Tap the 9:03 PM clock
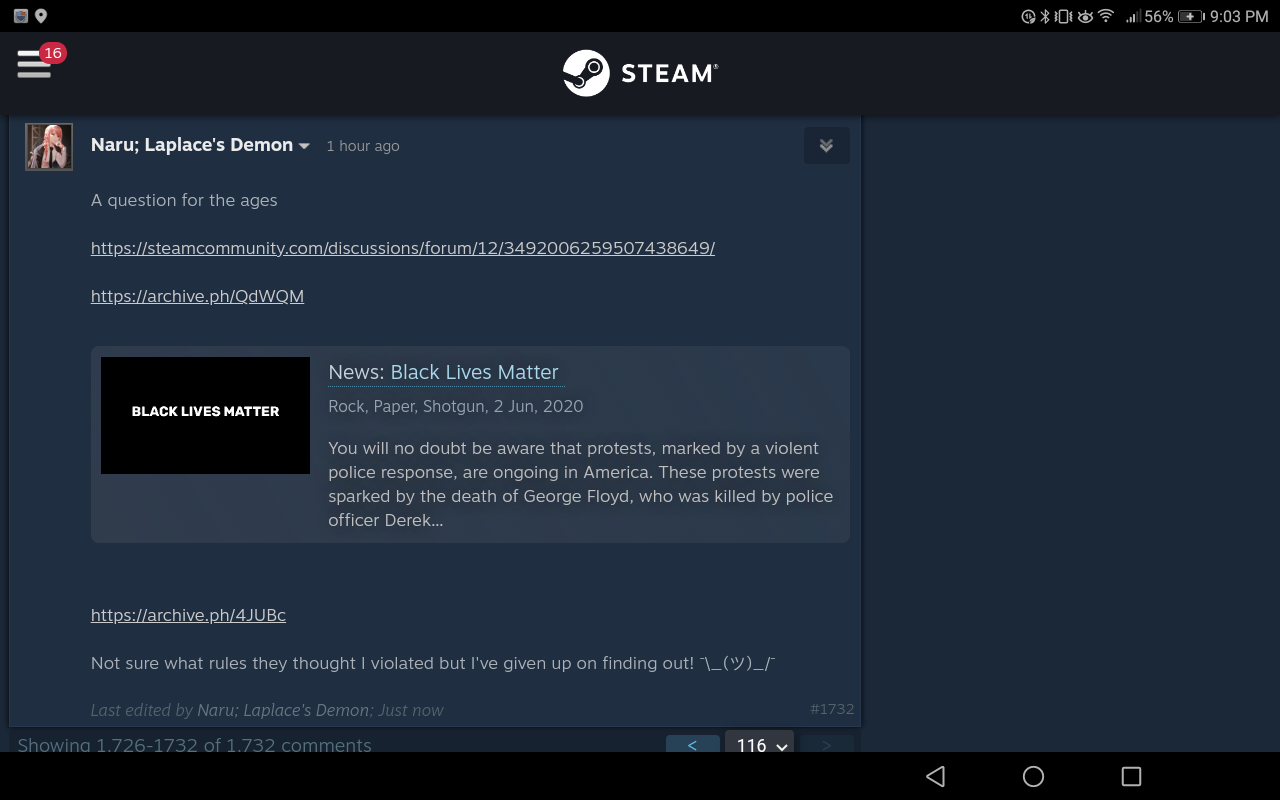 click(x=1238, y=16)
